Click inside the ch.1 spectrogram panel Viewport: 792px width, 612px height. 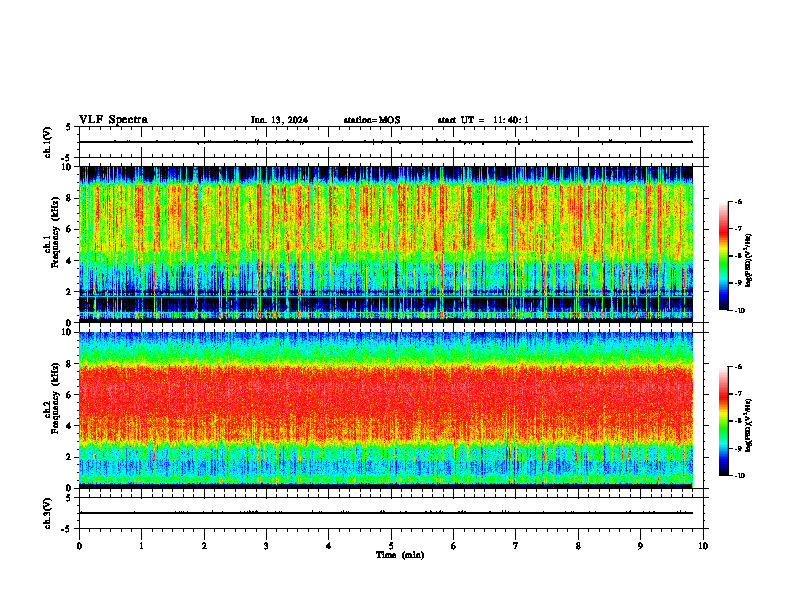[386, 244]
